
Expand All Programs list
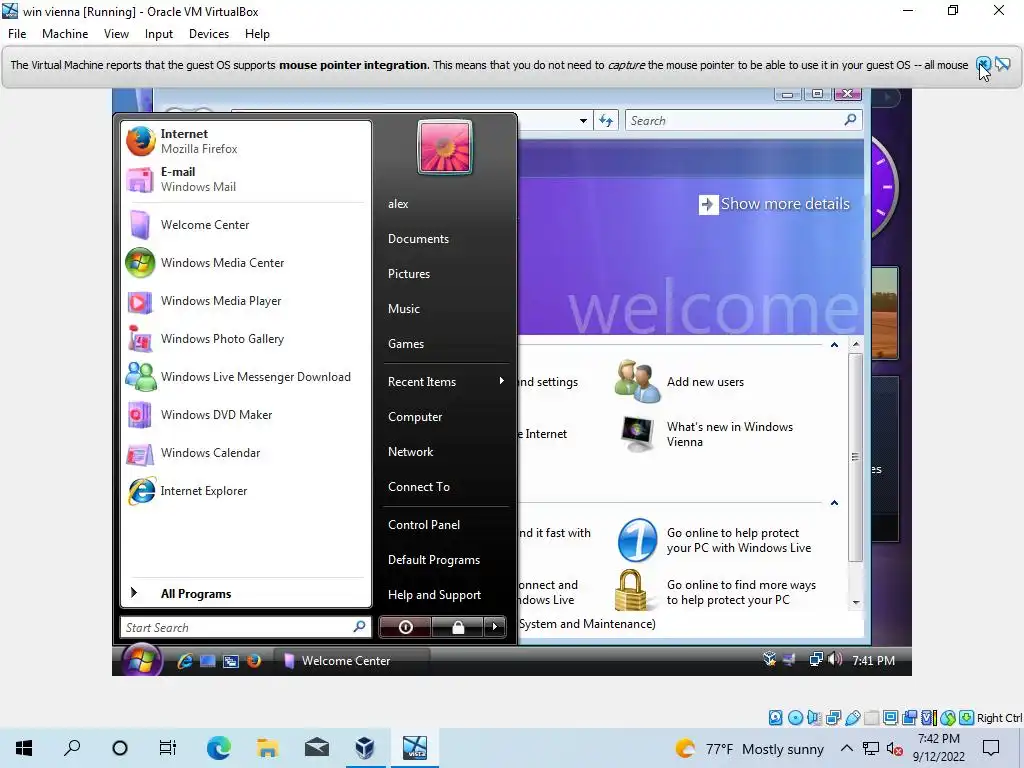click(246, 594)
